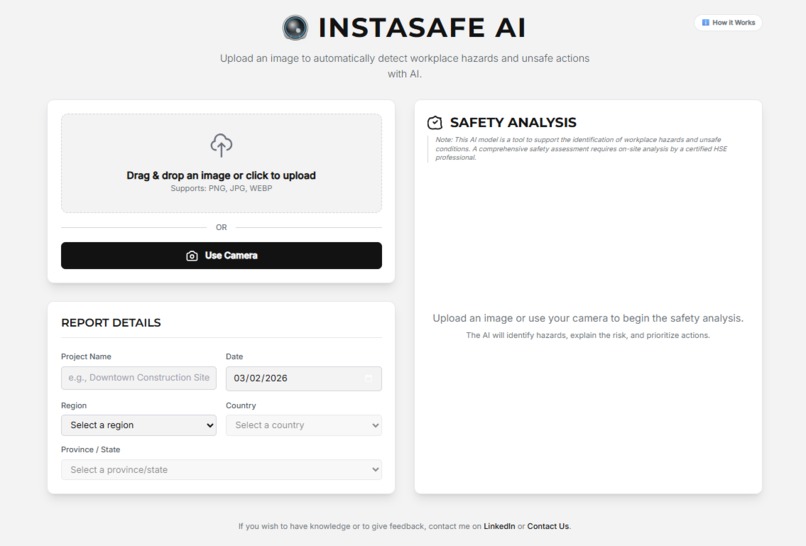Click the Date field showing 03/02/2026
This screenshot has width=806, height=546.
pos(304,378)
